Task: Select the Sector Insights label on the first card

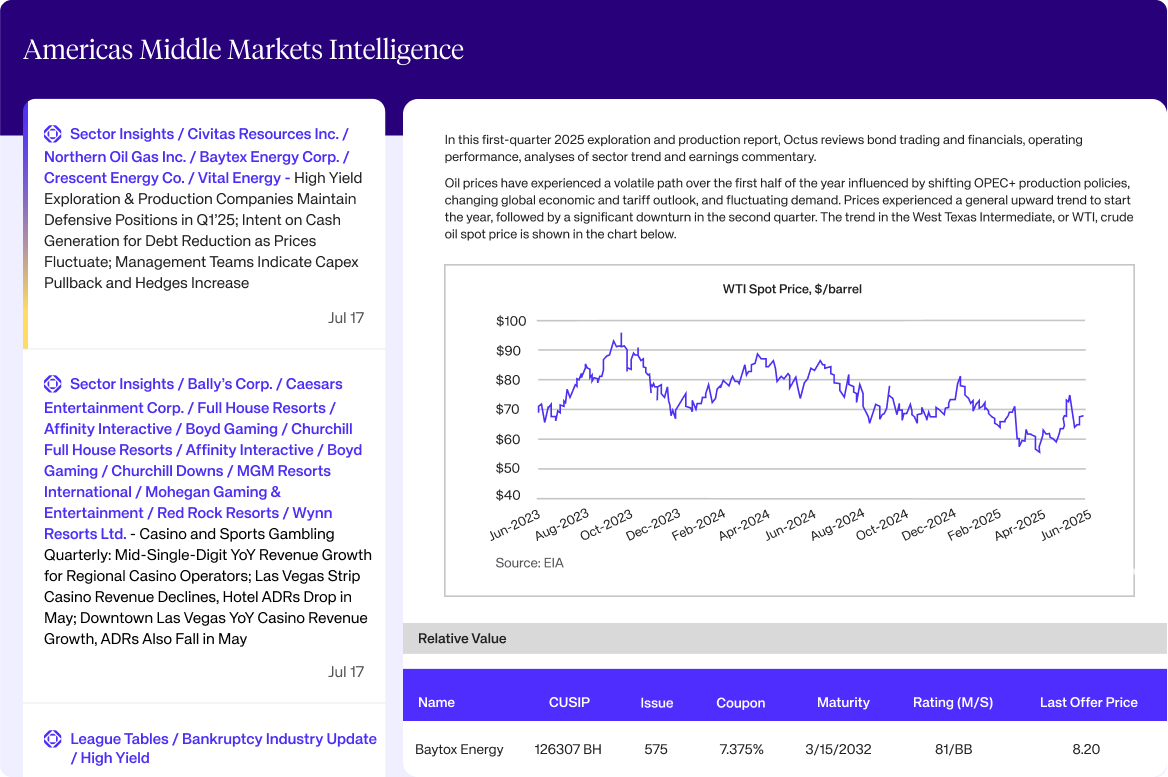Action: click(121, 133)
